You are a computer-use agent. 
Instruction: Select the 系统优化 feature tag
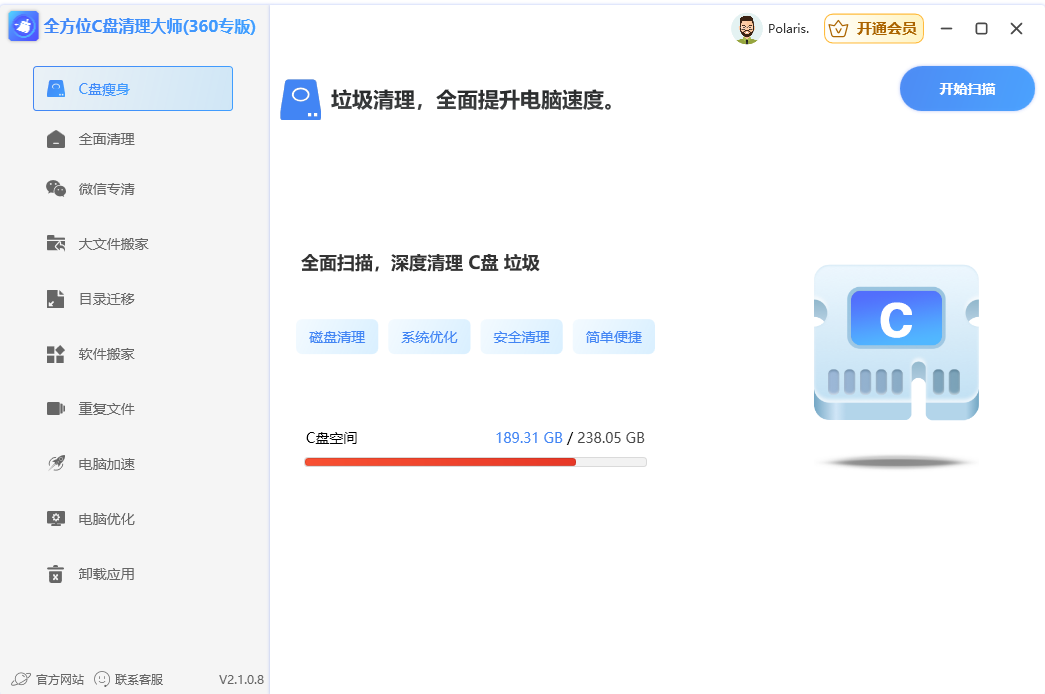[x=429, y=337]
